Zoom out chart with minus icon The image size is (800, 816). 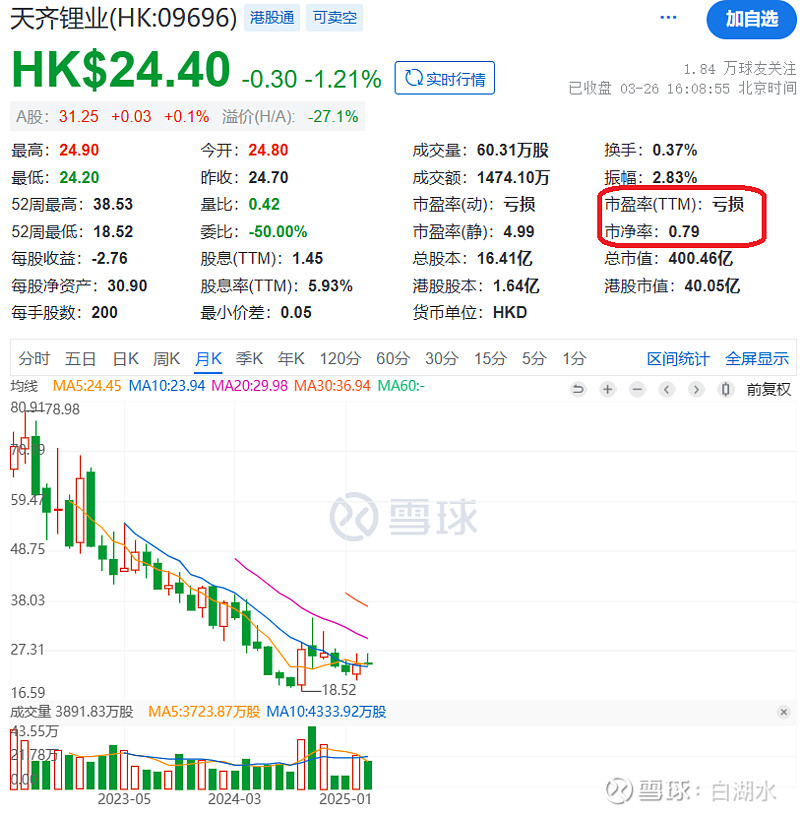click(x=637, y=389)
